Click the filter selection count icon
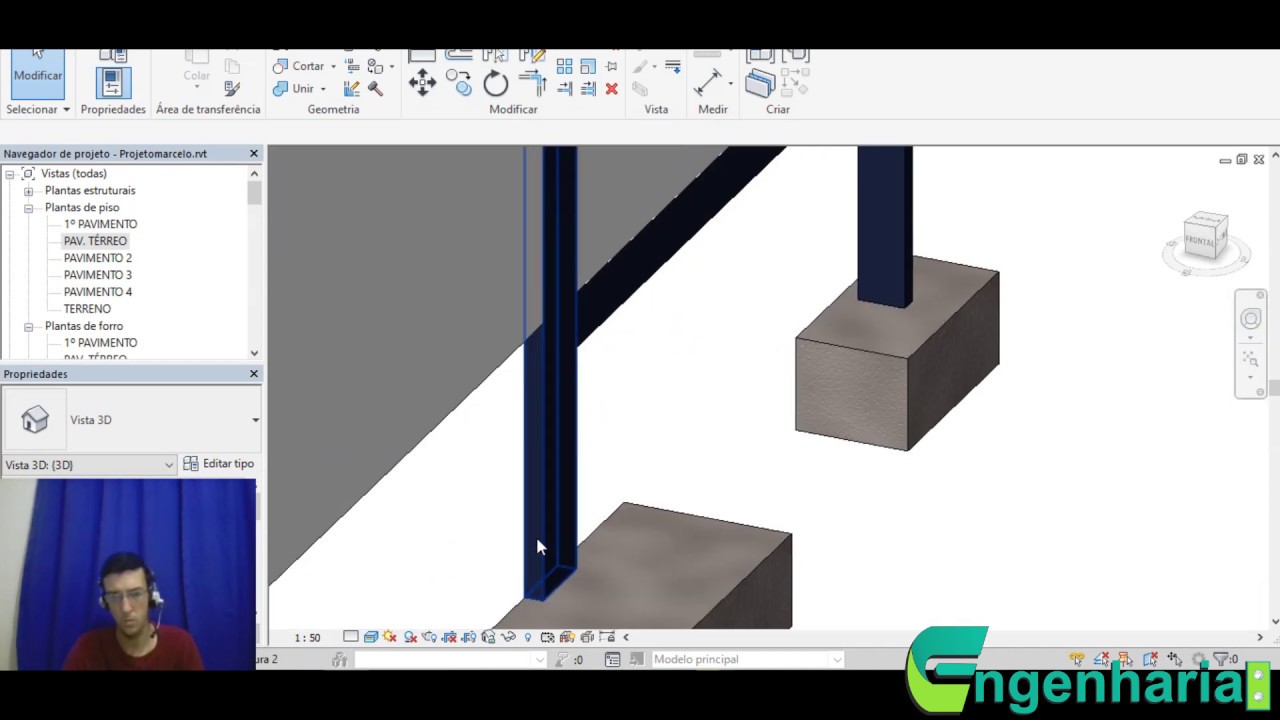Viewport: 1280px width, 720px height. click(1224, 659)
